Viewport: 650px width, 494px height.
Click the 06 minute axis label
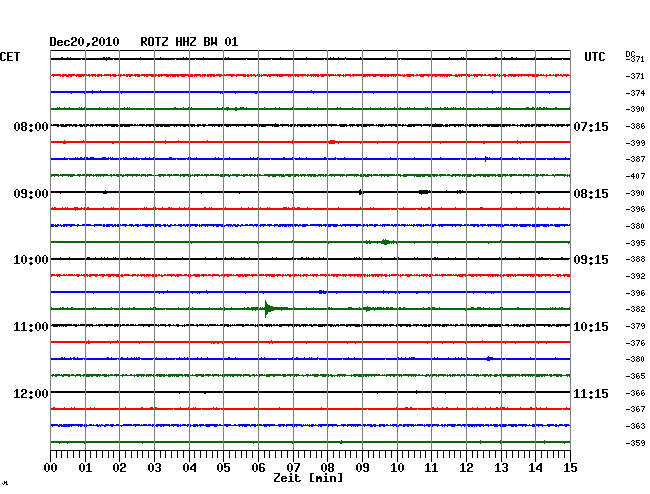[x=258, y=468]
